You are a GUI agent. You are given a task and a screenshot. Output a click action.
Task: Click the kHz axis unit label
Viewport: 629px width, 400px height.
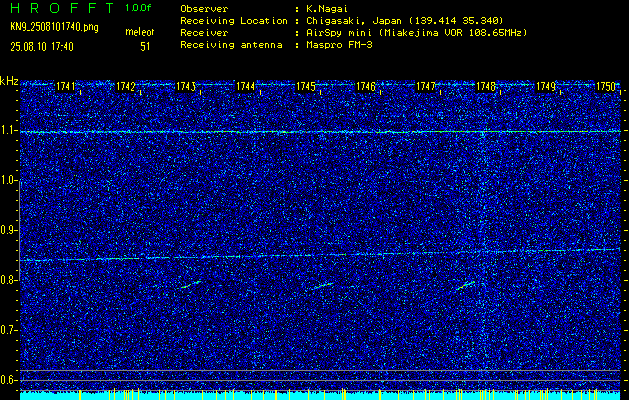point(9,81)
